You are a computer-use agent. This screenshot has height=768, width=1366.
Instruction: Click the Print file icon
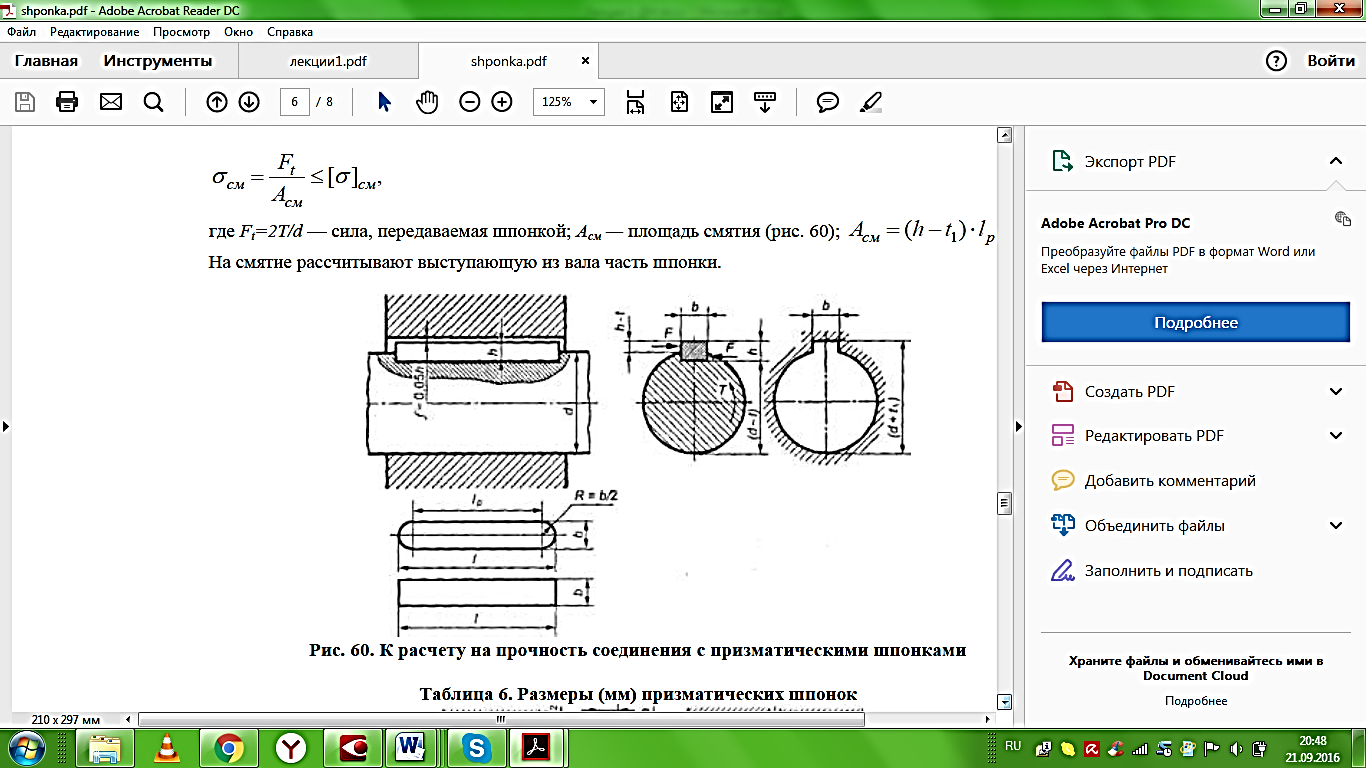(x=67, y=102)
